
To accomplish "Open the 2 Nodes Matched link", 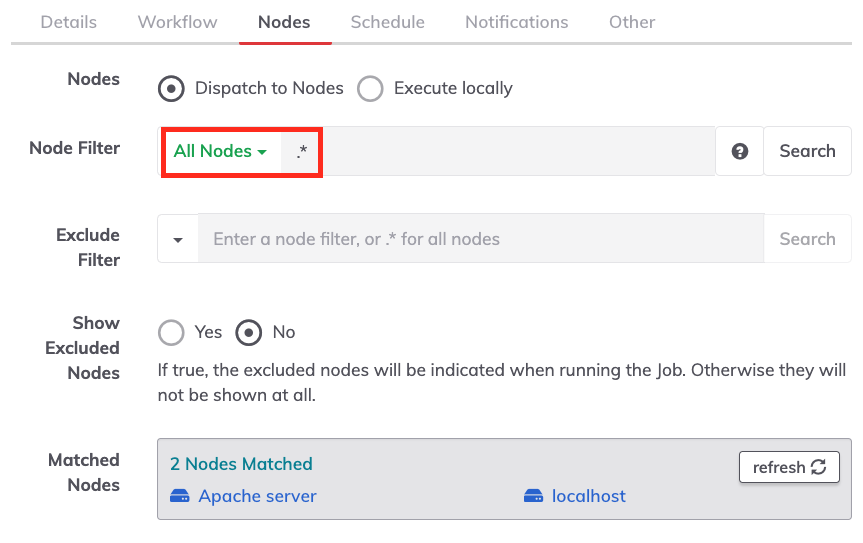I will click(x=241, y=464).
